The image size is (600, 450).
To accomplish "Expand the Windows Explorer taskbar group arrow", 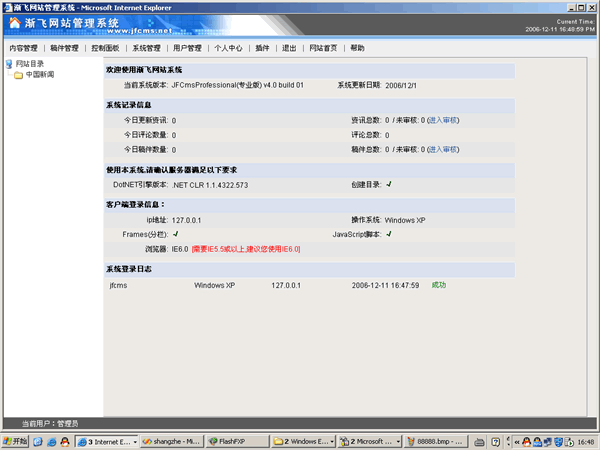I will tap(332, 442).
